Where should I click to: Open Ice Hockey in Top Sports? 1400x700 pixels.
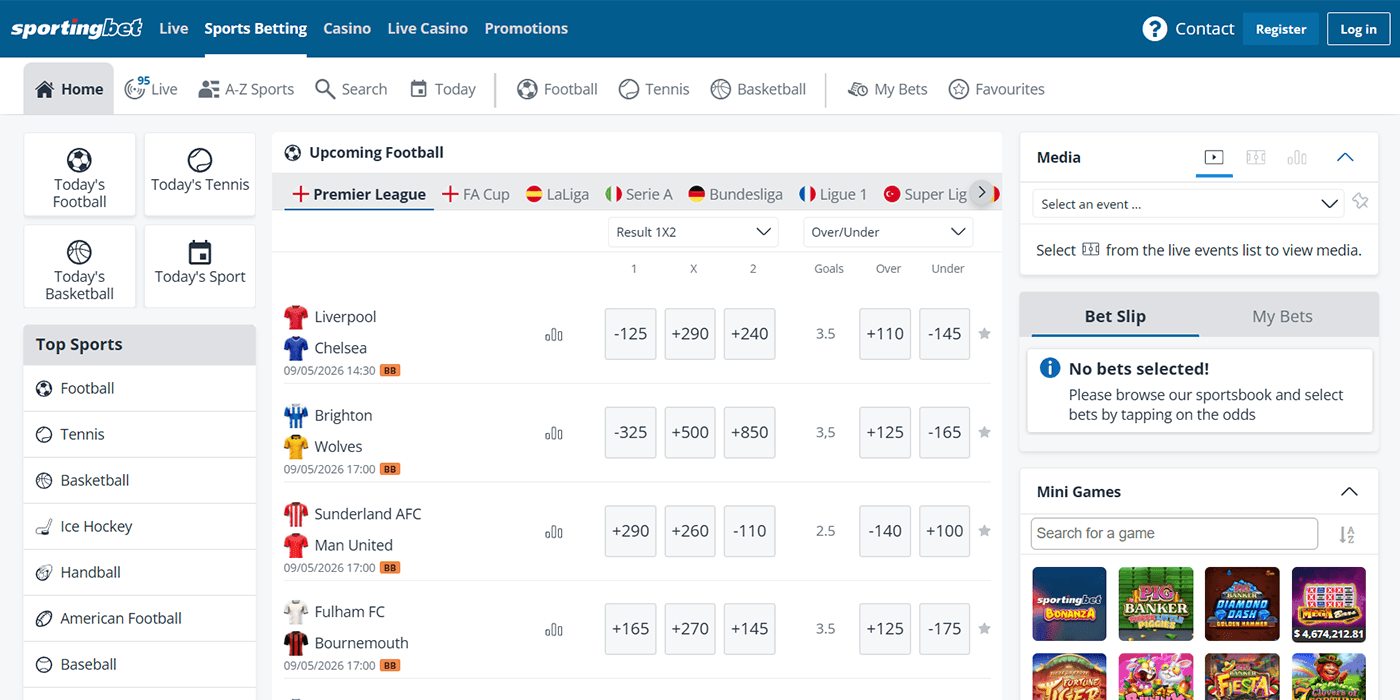tap(140, 526)
